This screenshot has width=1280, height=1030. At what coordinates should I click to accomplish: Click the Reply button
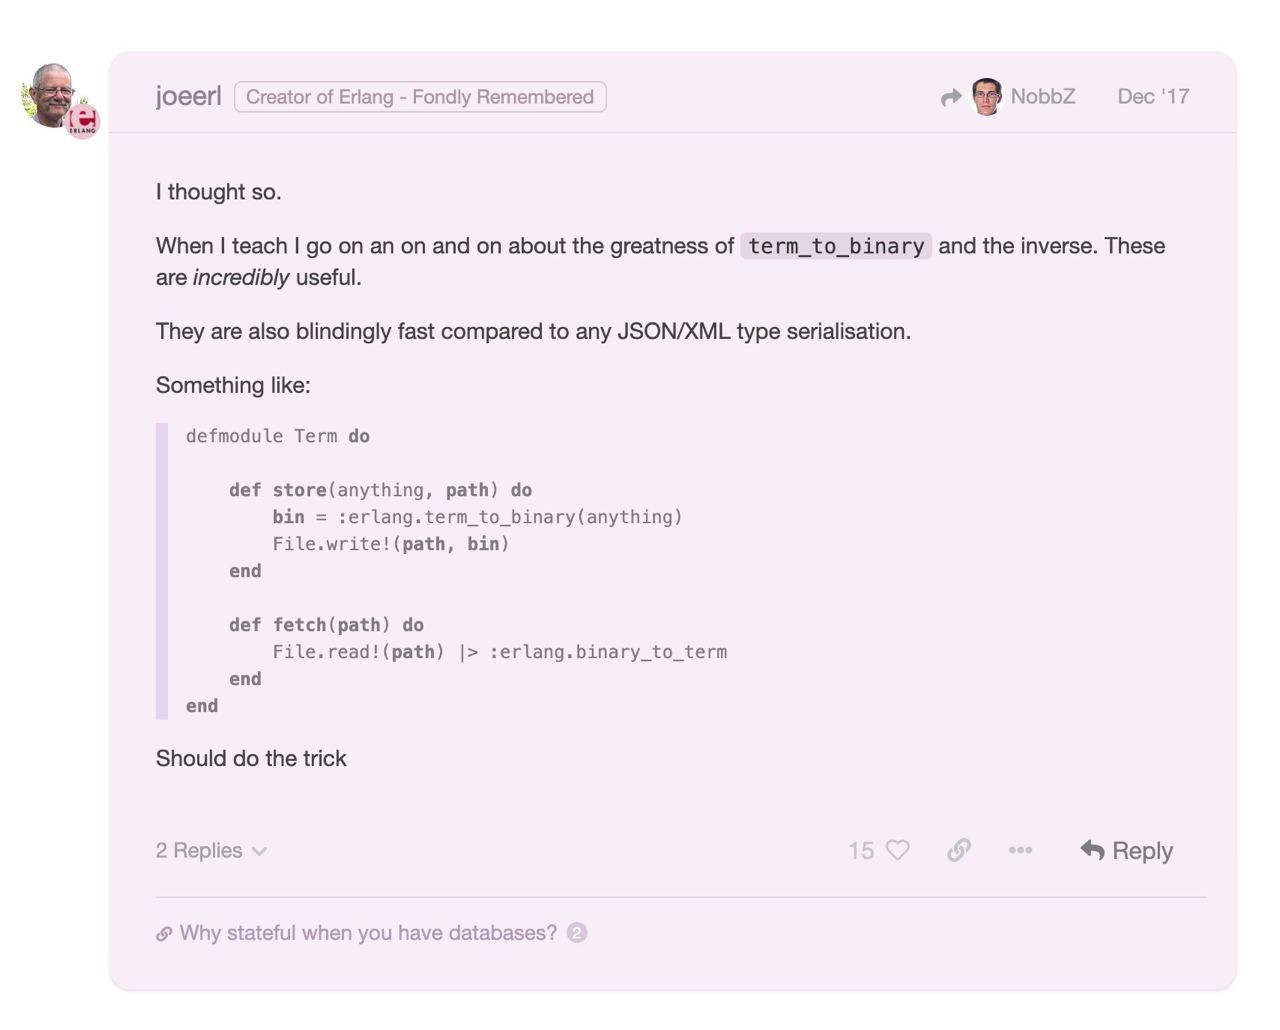pos(1126,850)
